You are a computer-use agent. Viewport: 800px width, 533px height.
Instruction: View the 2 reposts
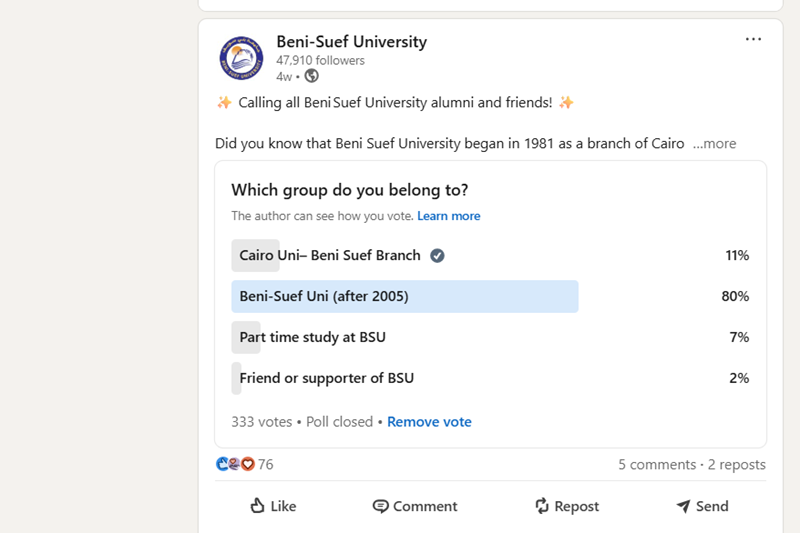[x=737, y=464]
